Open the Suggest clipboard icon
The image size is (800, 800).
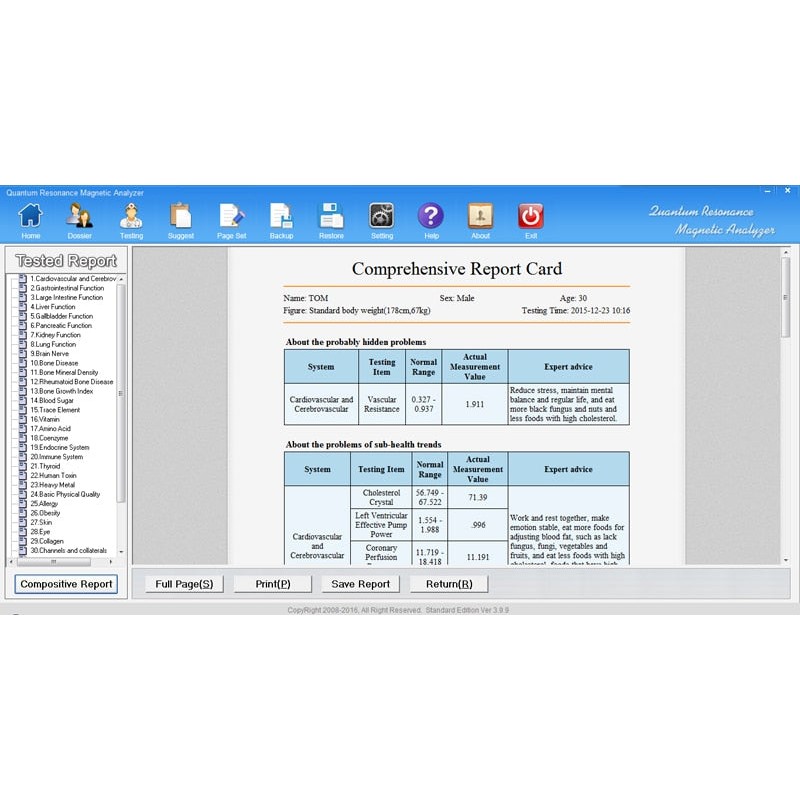coord(181,216)
